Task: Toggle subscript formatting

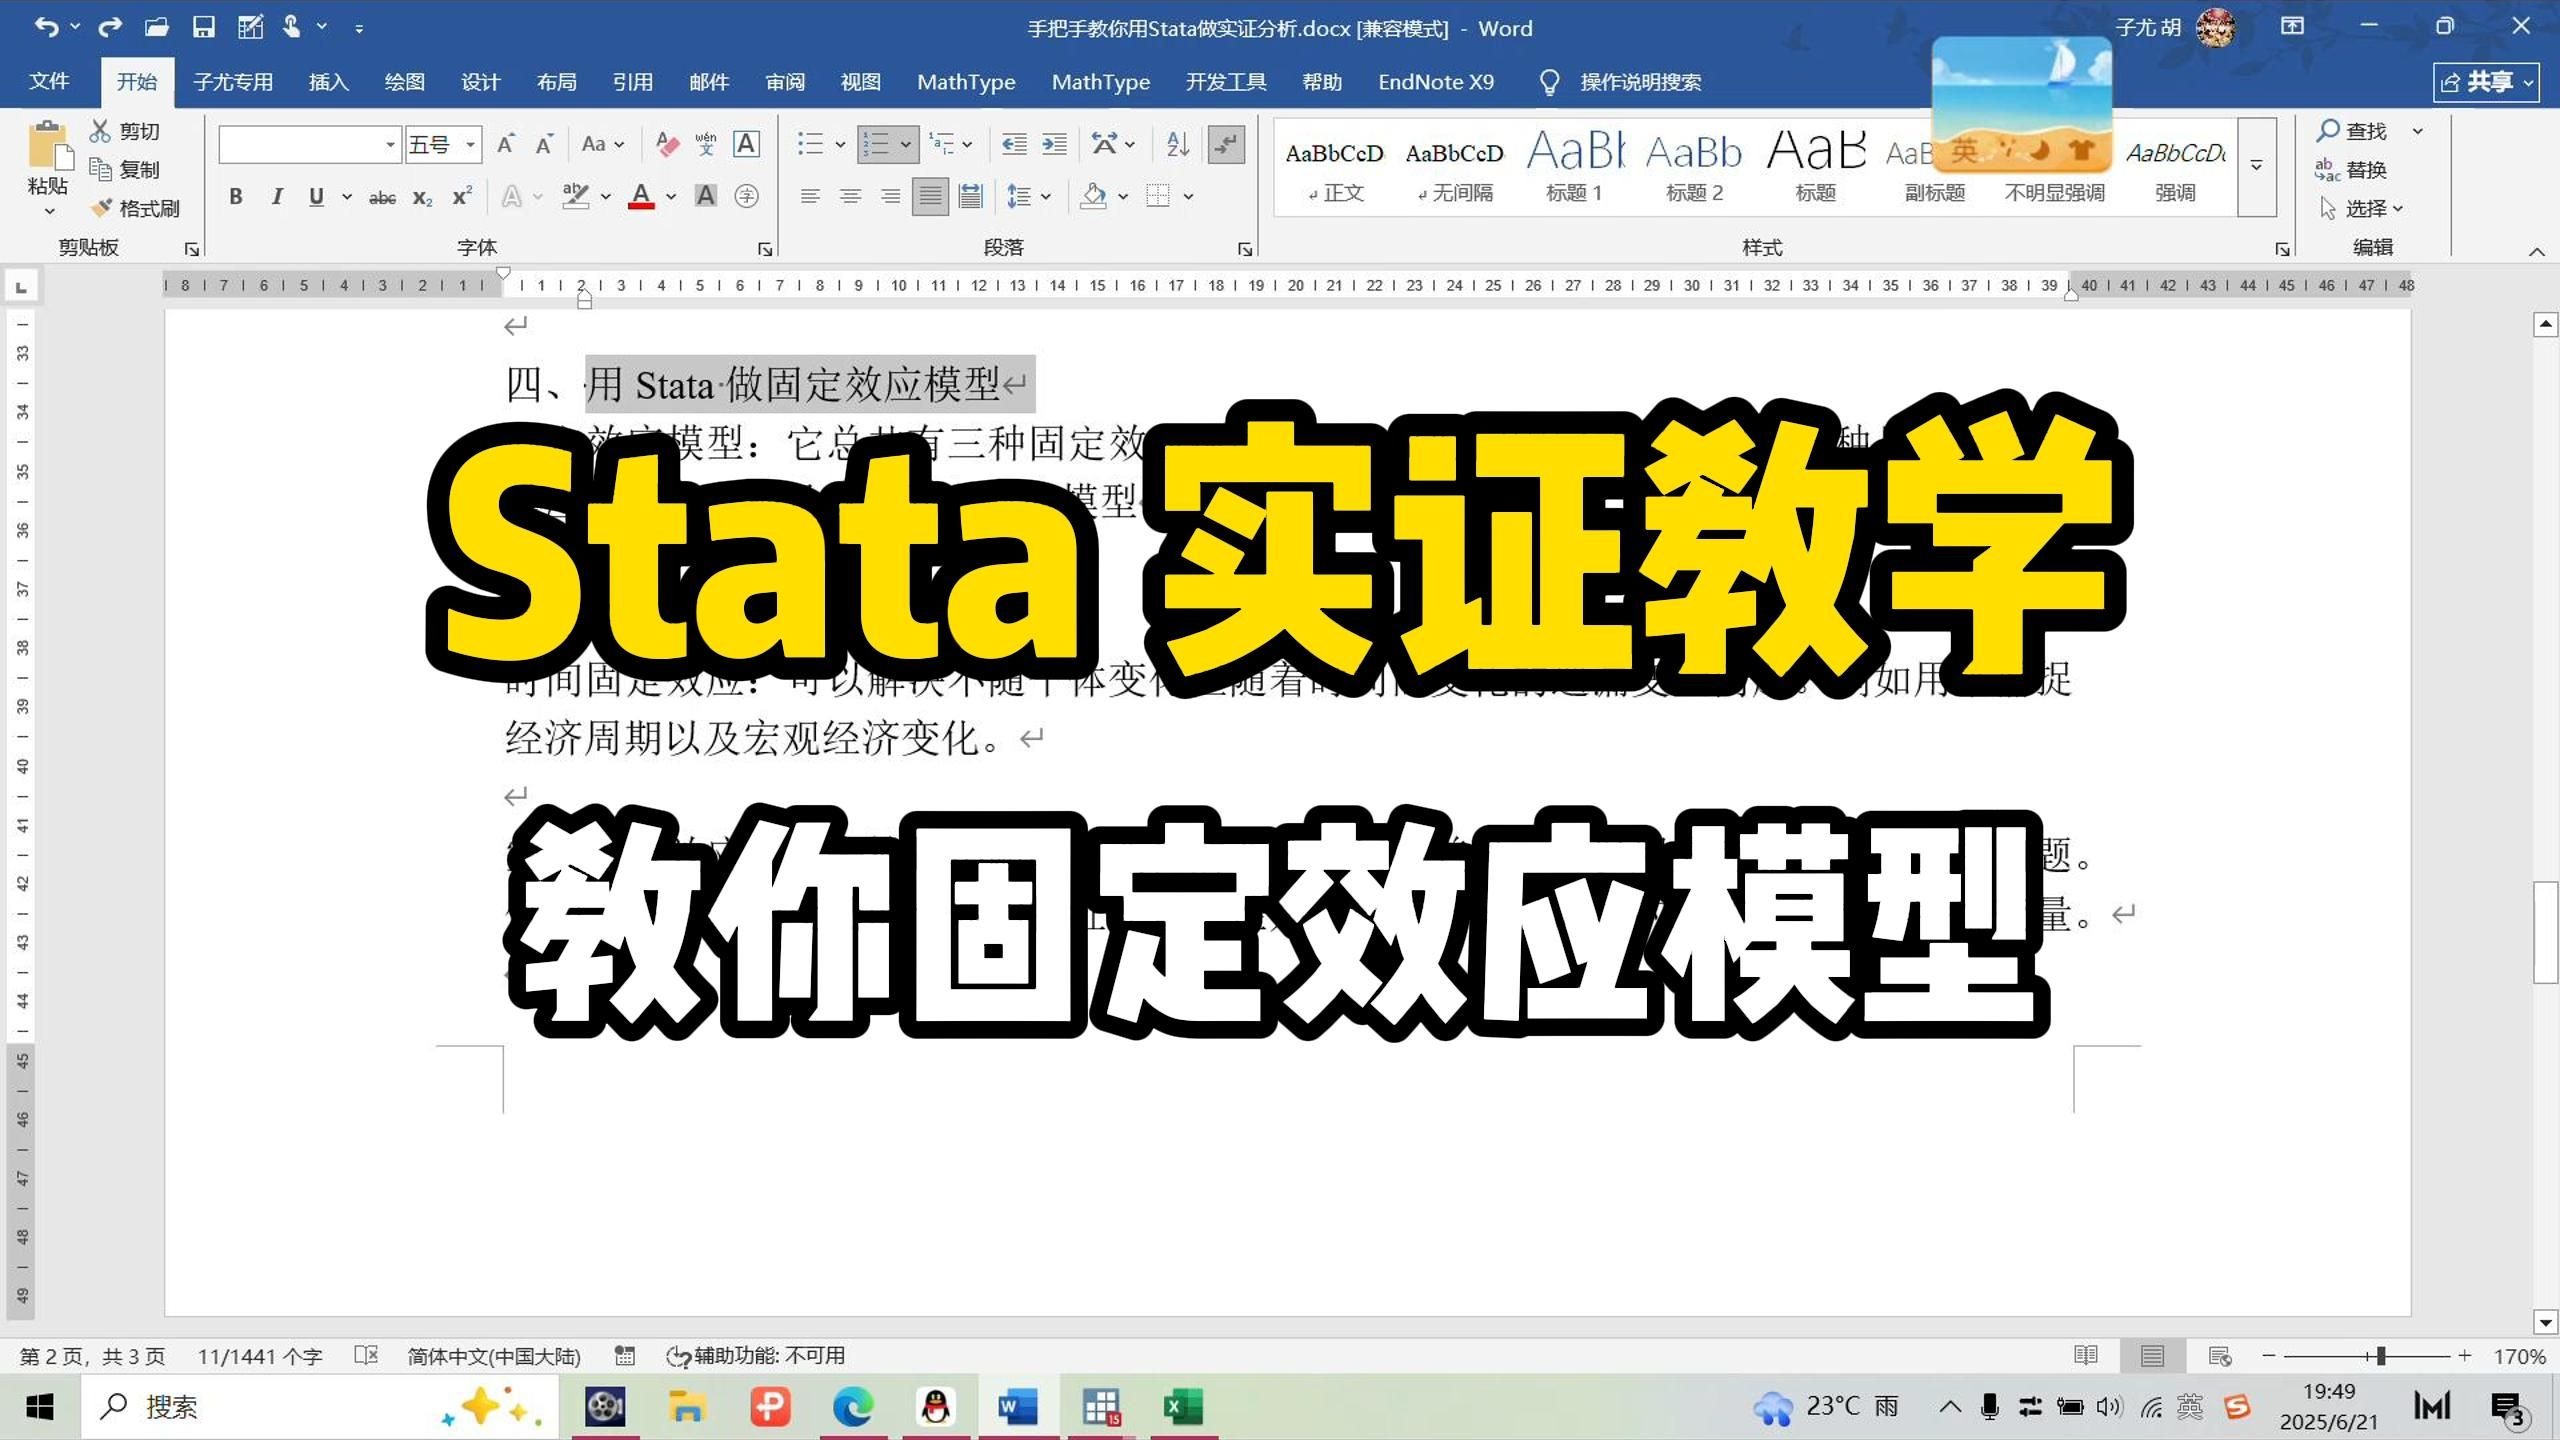Action: [x=421, y=196]
